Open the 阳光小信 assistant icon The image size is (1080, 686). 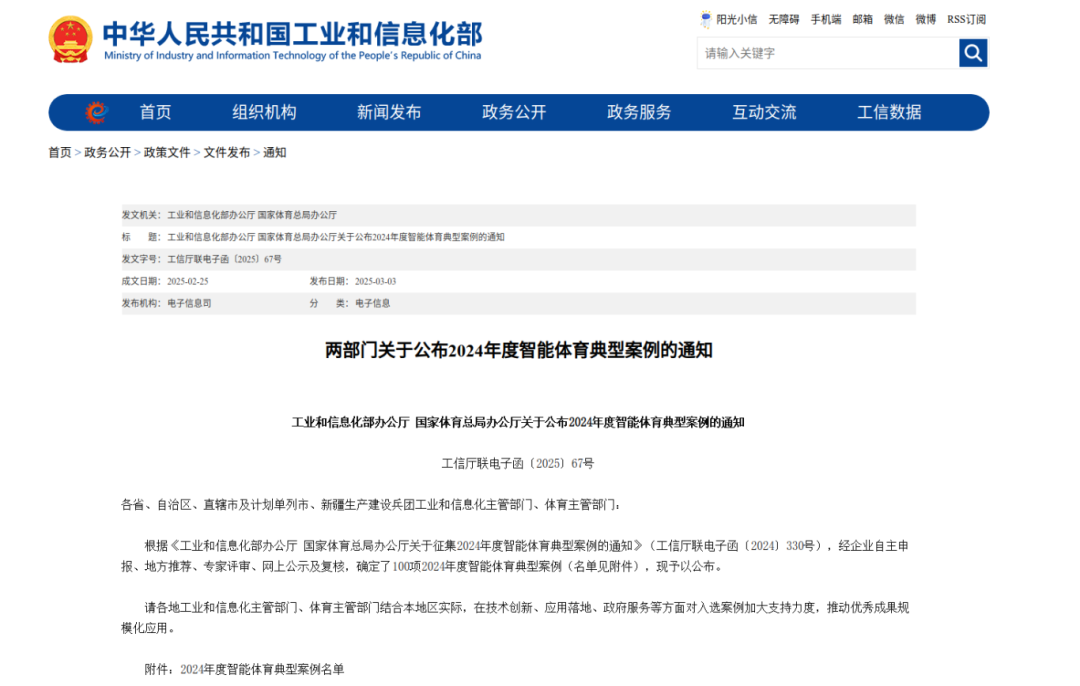point(706,19)
